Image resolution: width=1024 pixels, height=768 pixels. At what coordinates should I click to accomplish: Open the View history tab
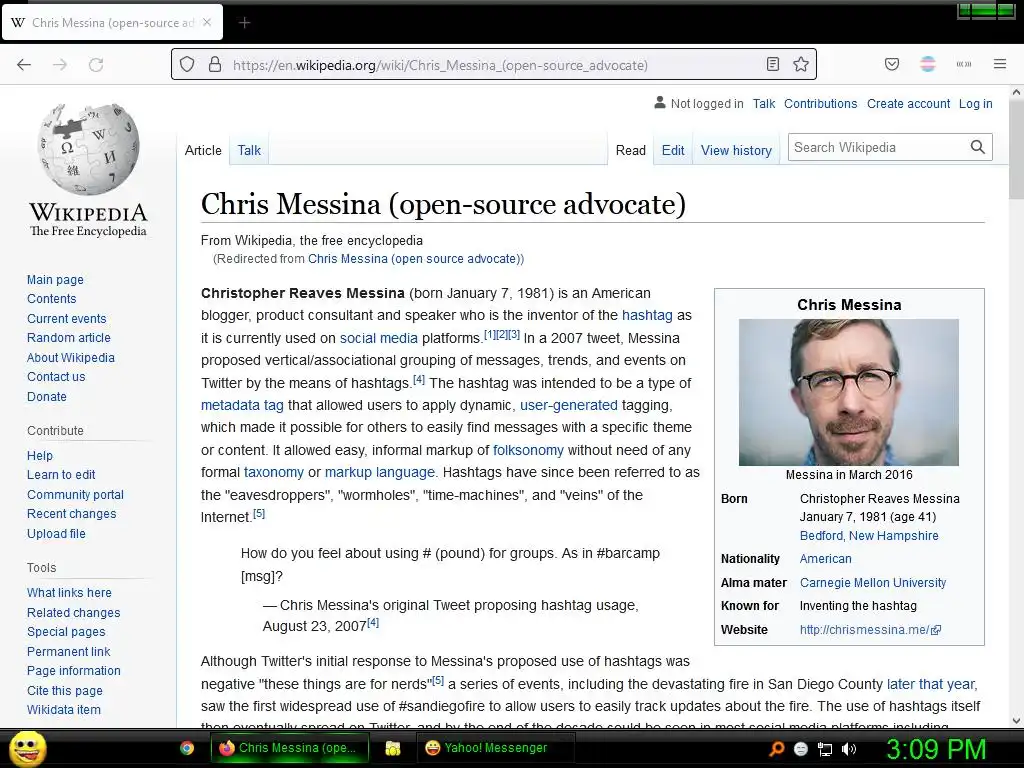pyautogui.click(x=736, y=150)
